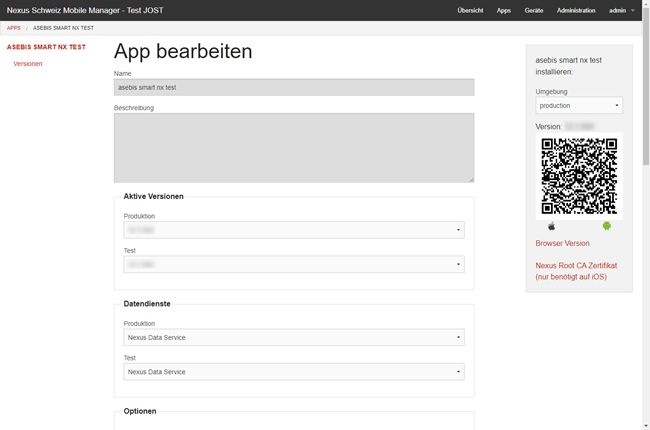The height and width of the screenshot is (430, 650).
Task: Click the APPS breadcrumb link
Action: (14, 28)
